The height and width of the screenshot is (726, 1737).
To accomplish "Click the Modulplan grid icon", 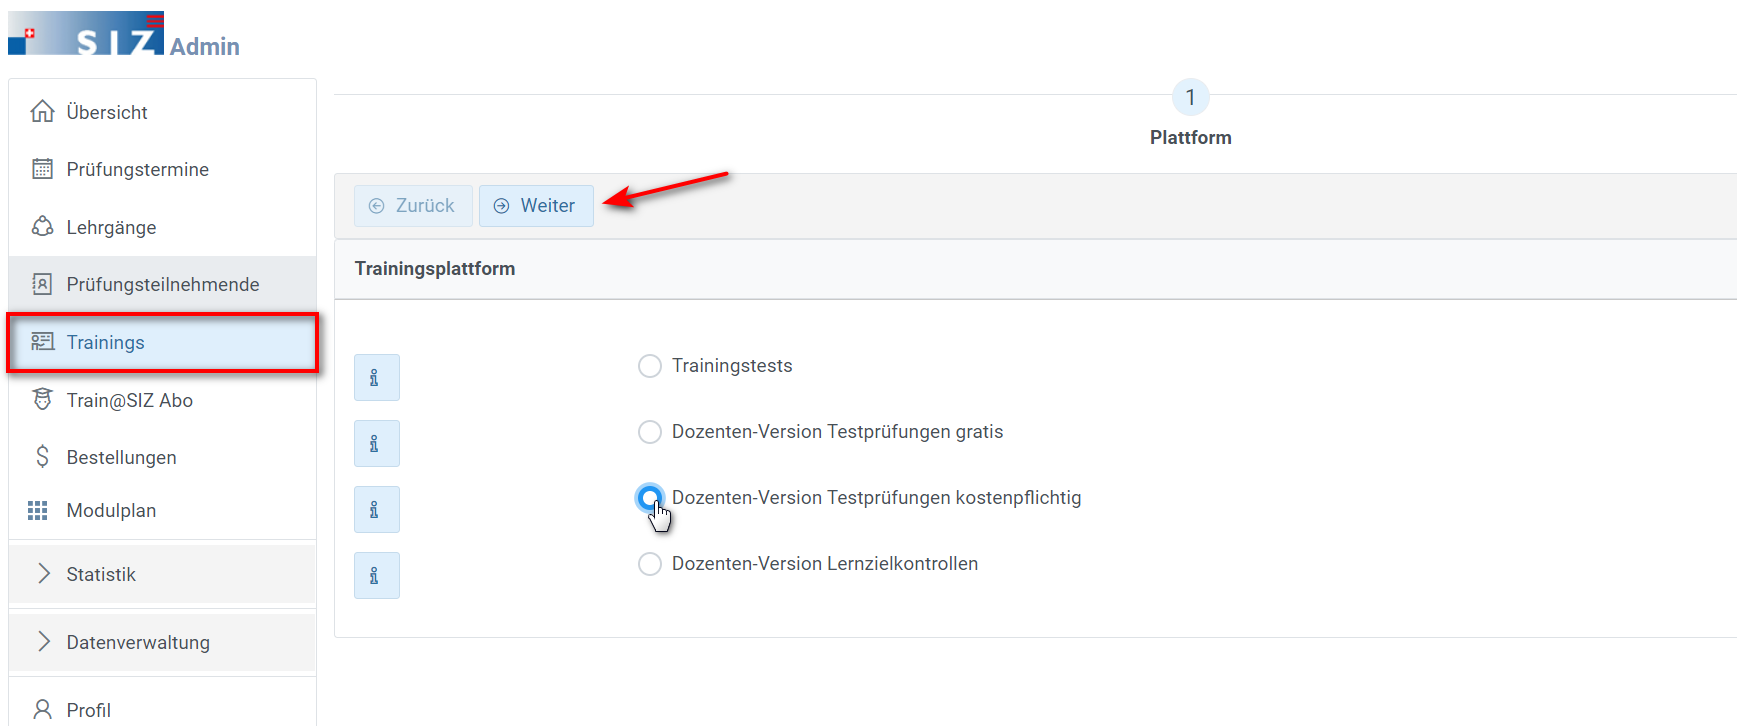I will click(x=38, y=510).
